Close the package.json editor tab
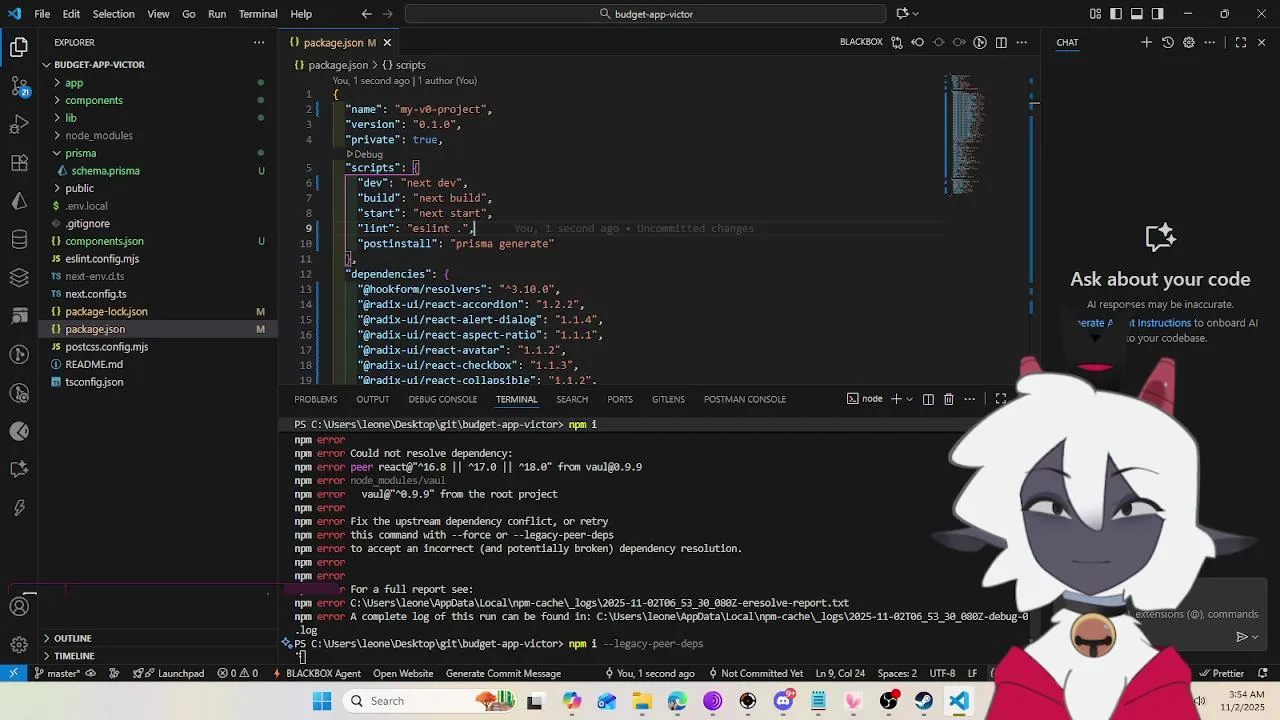Viewport: 1280px width, 720px height. coord(387,42)
